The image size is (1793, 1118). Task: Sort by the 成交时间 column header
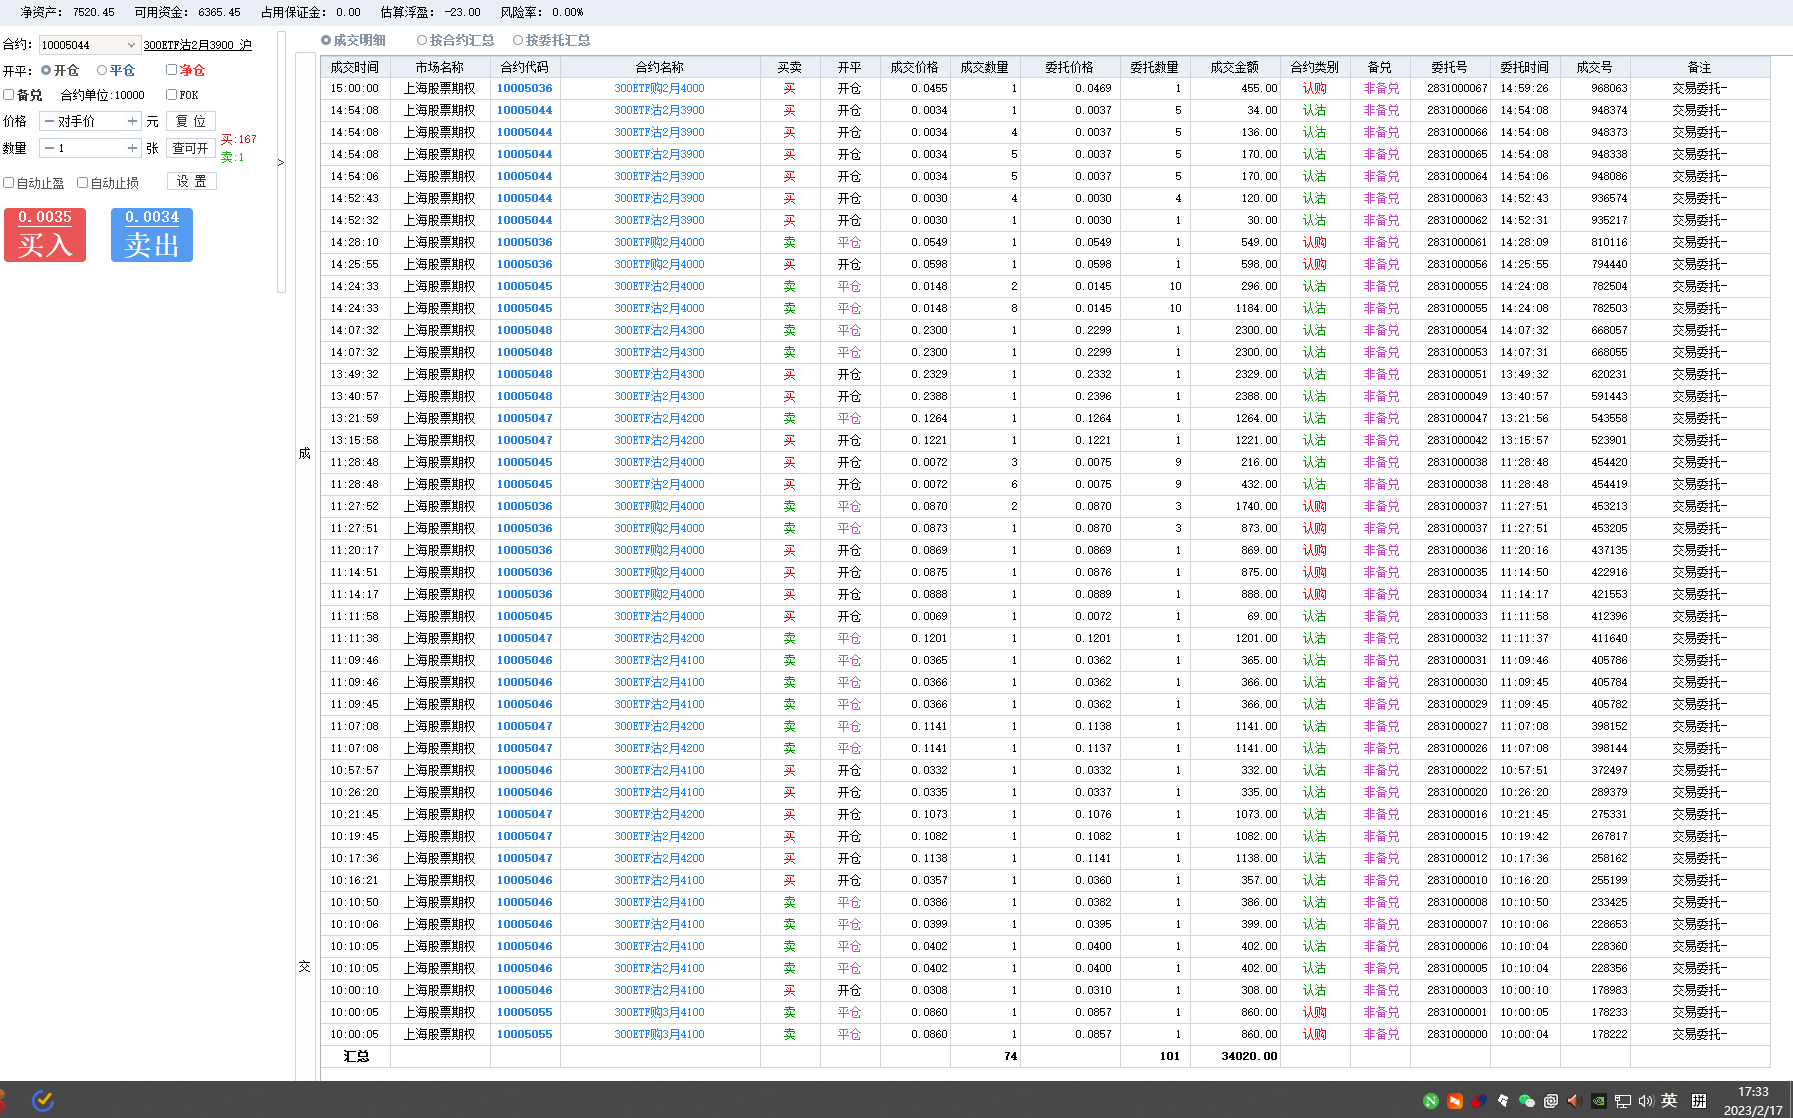coord(355,67)
